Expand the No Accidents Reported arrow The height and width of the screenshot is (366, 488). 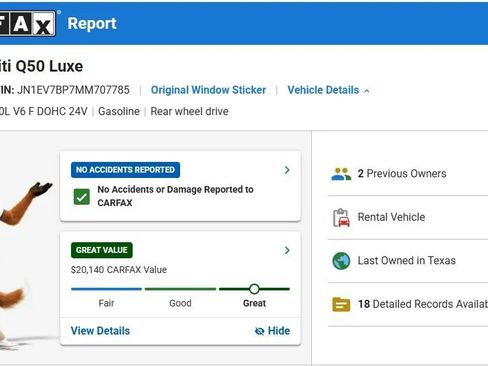tap(287, 170)
